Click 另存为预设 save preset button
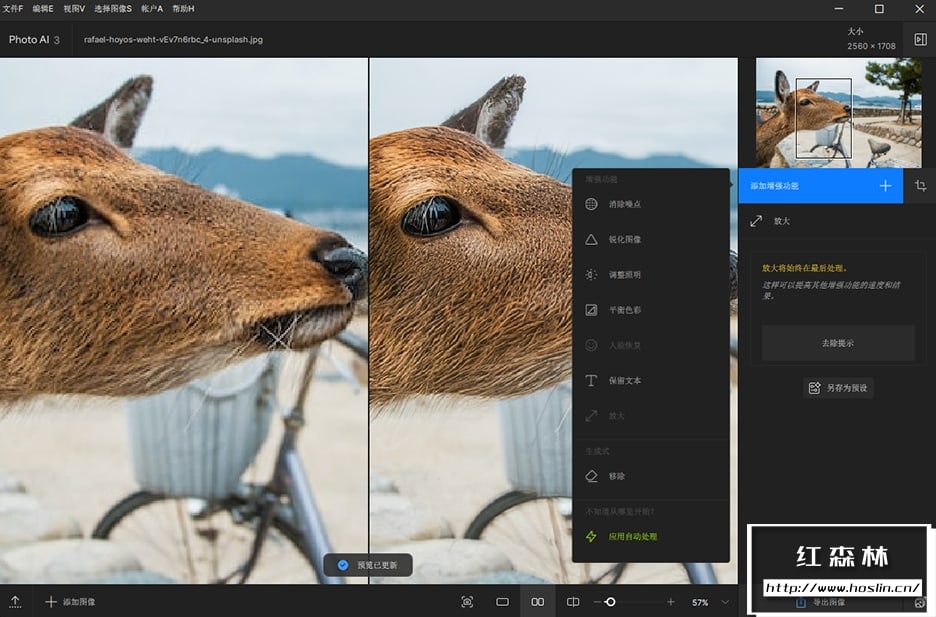Viewport: 936px width, 617px height. (x=838, y=387)
